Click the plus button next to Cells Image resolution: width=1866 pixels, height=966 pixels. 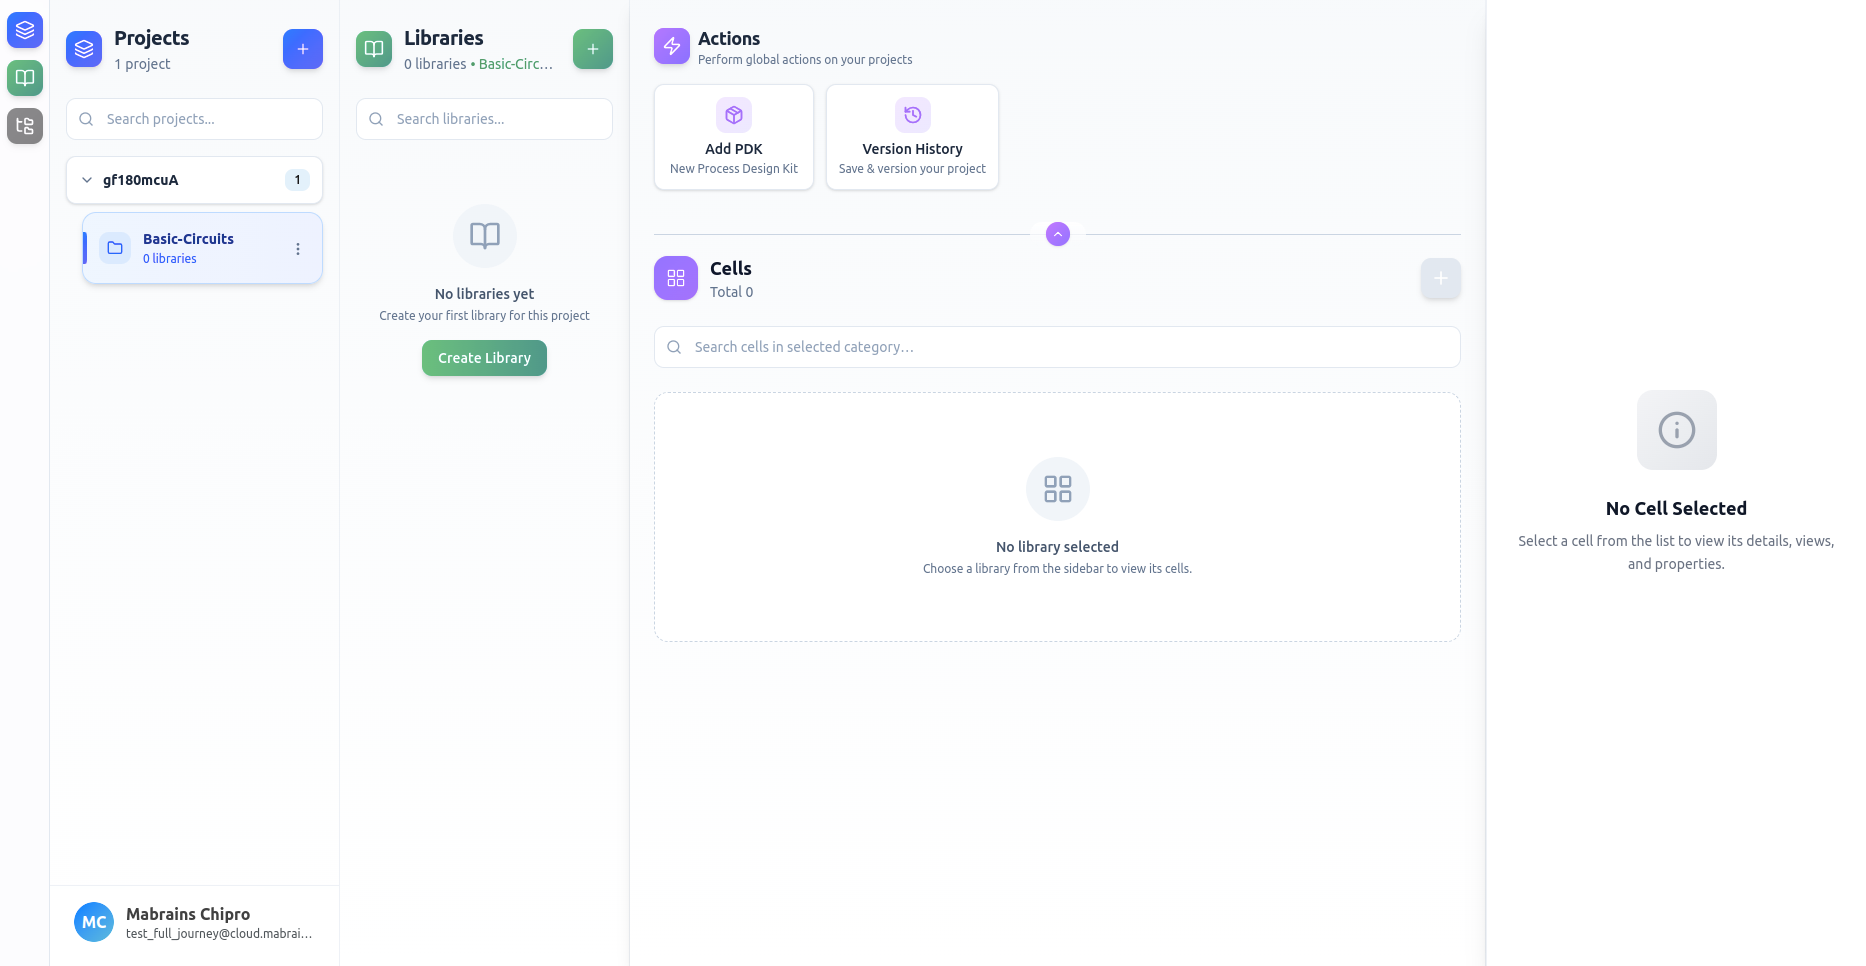click(1439, 278)
